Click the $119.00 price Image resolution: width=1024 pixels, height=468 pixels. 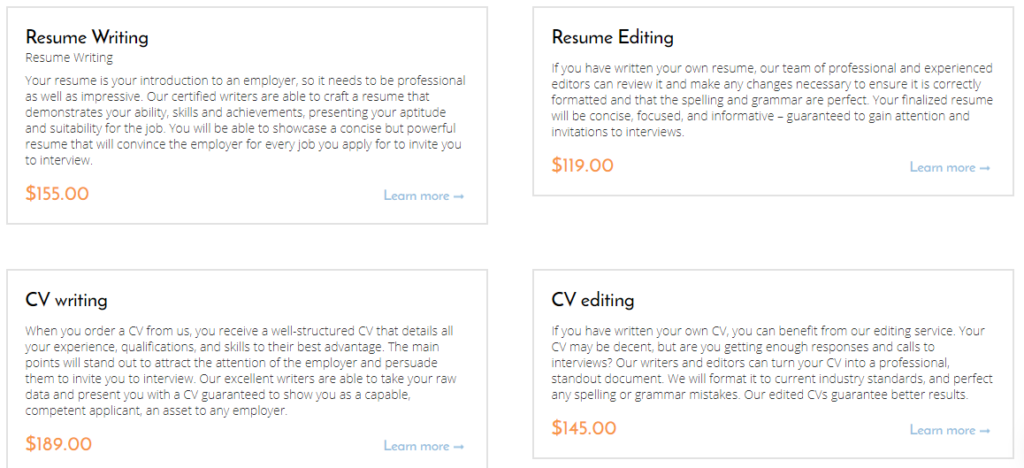(x=583, y=166)
